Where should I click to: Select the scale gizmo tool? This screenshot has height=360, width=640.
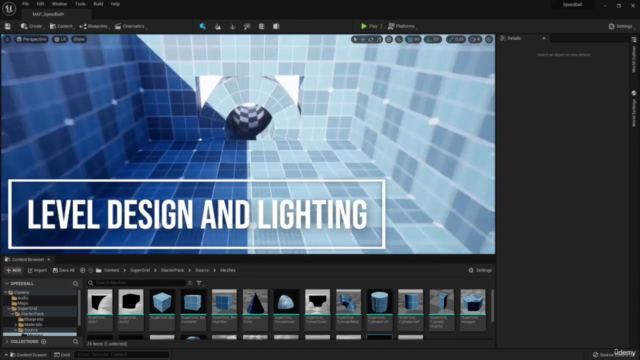378,40
